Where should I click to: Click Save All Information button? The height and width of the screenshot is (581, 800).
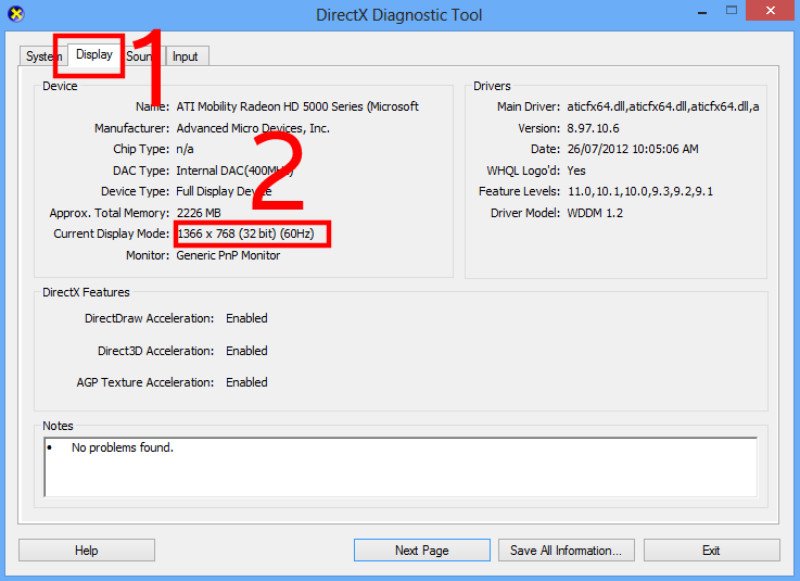[x=566, y=549]
